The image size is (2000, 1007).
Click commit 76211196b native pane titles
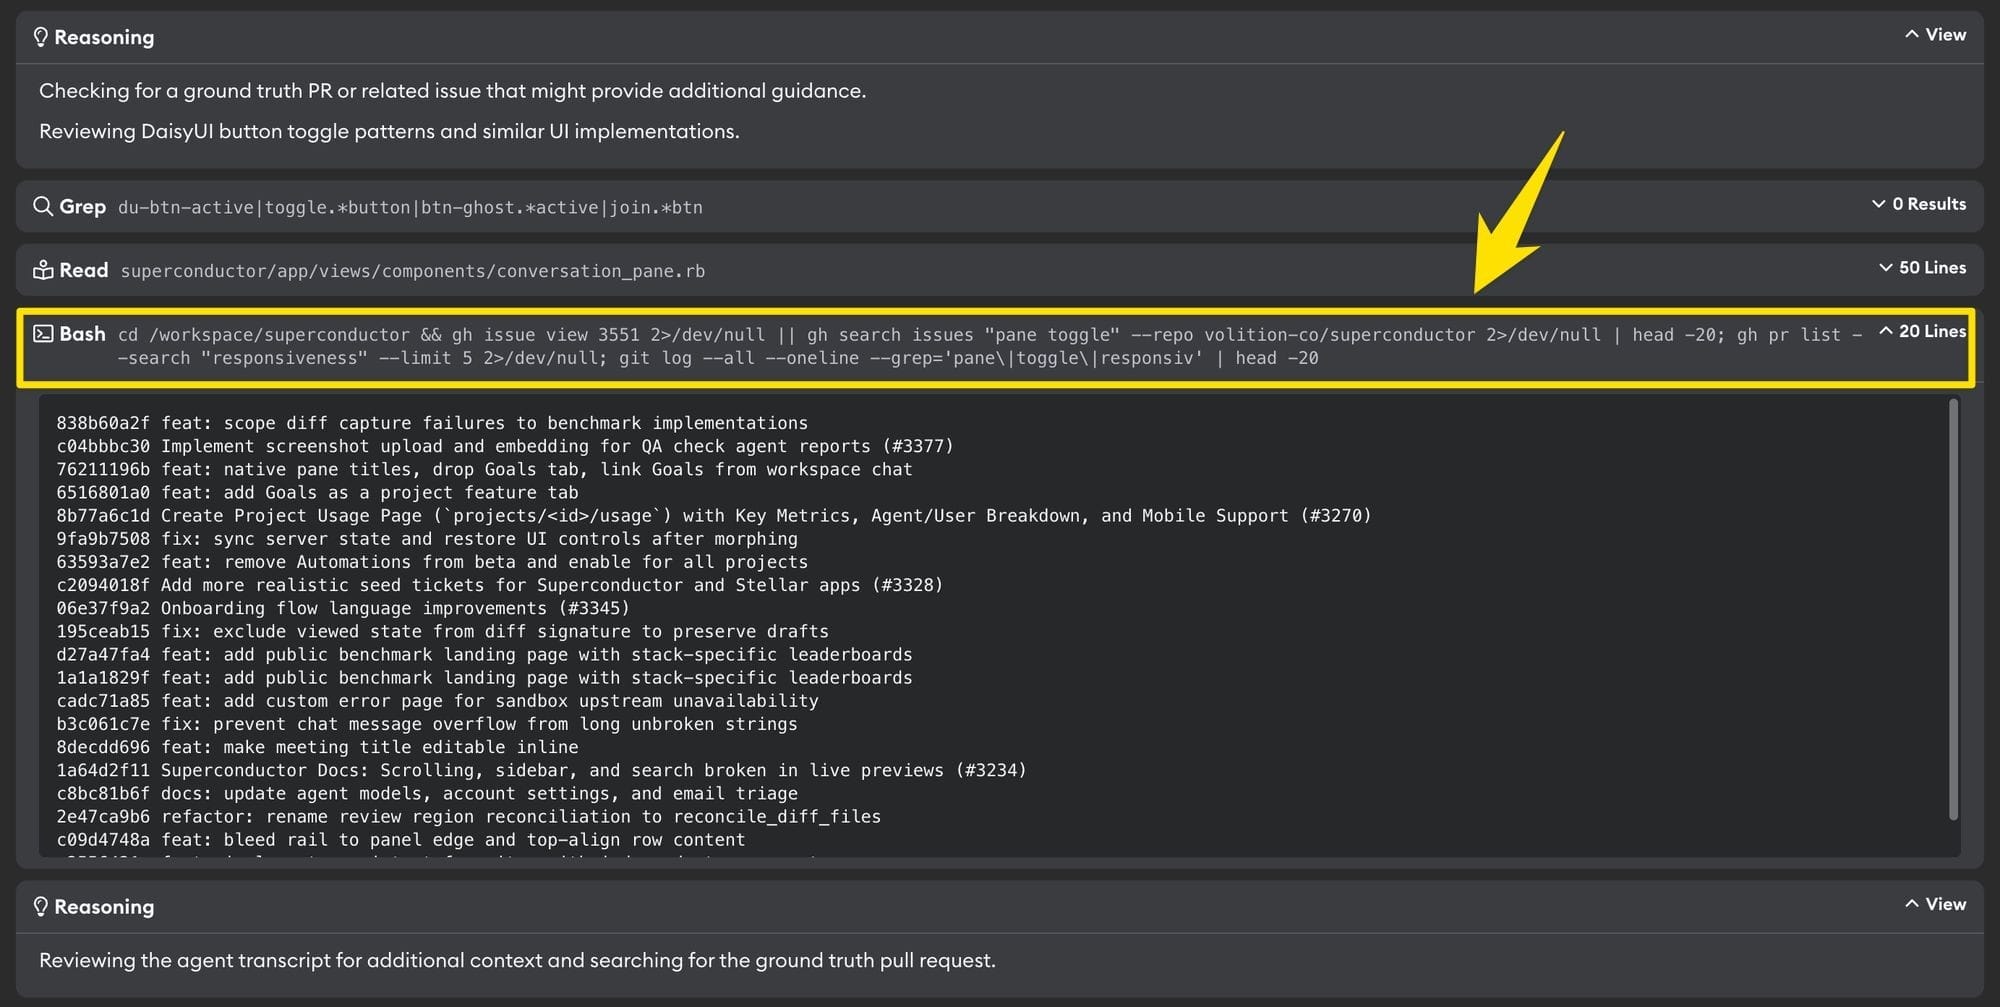(x=484, y=469)
